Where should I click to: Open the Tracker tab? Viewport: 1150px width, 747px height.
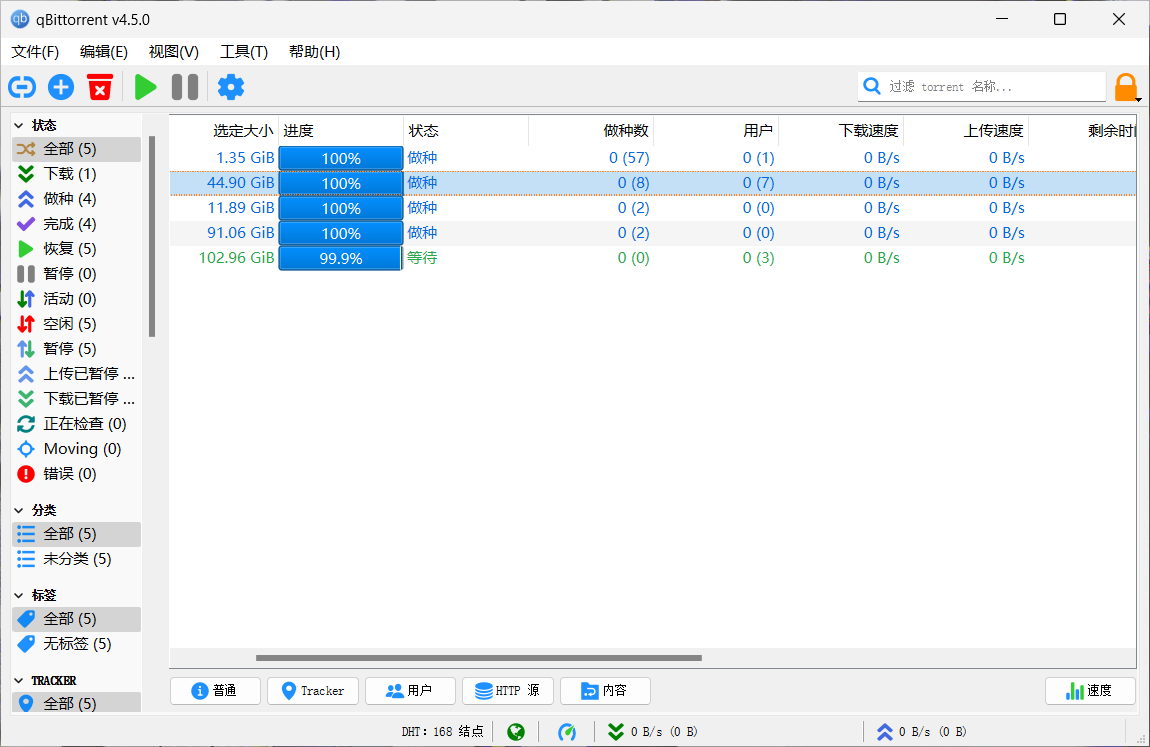(313, 691)
